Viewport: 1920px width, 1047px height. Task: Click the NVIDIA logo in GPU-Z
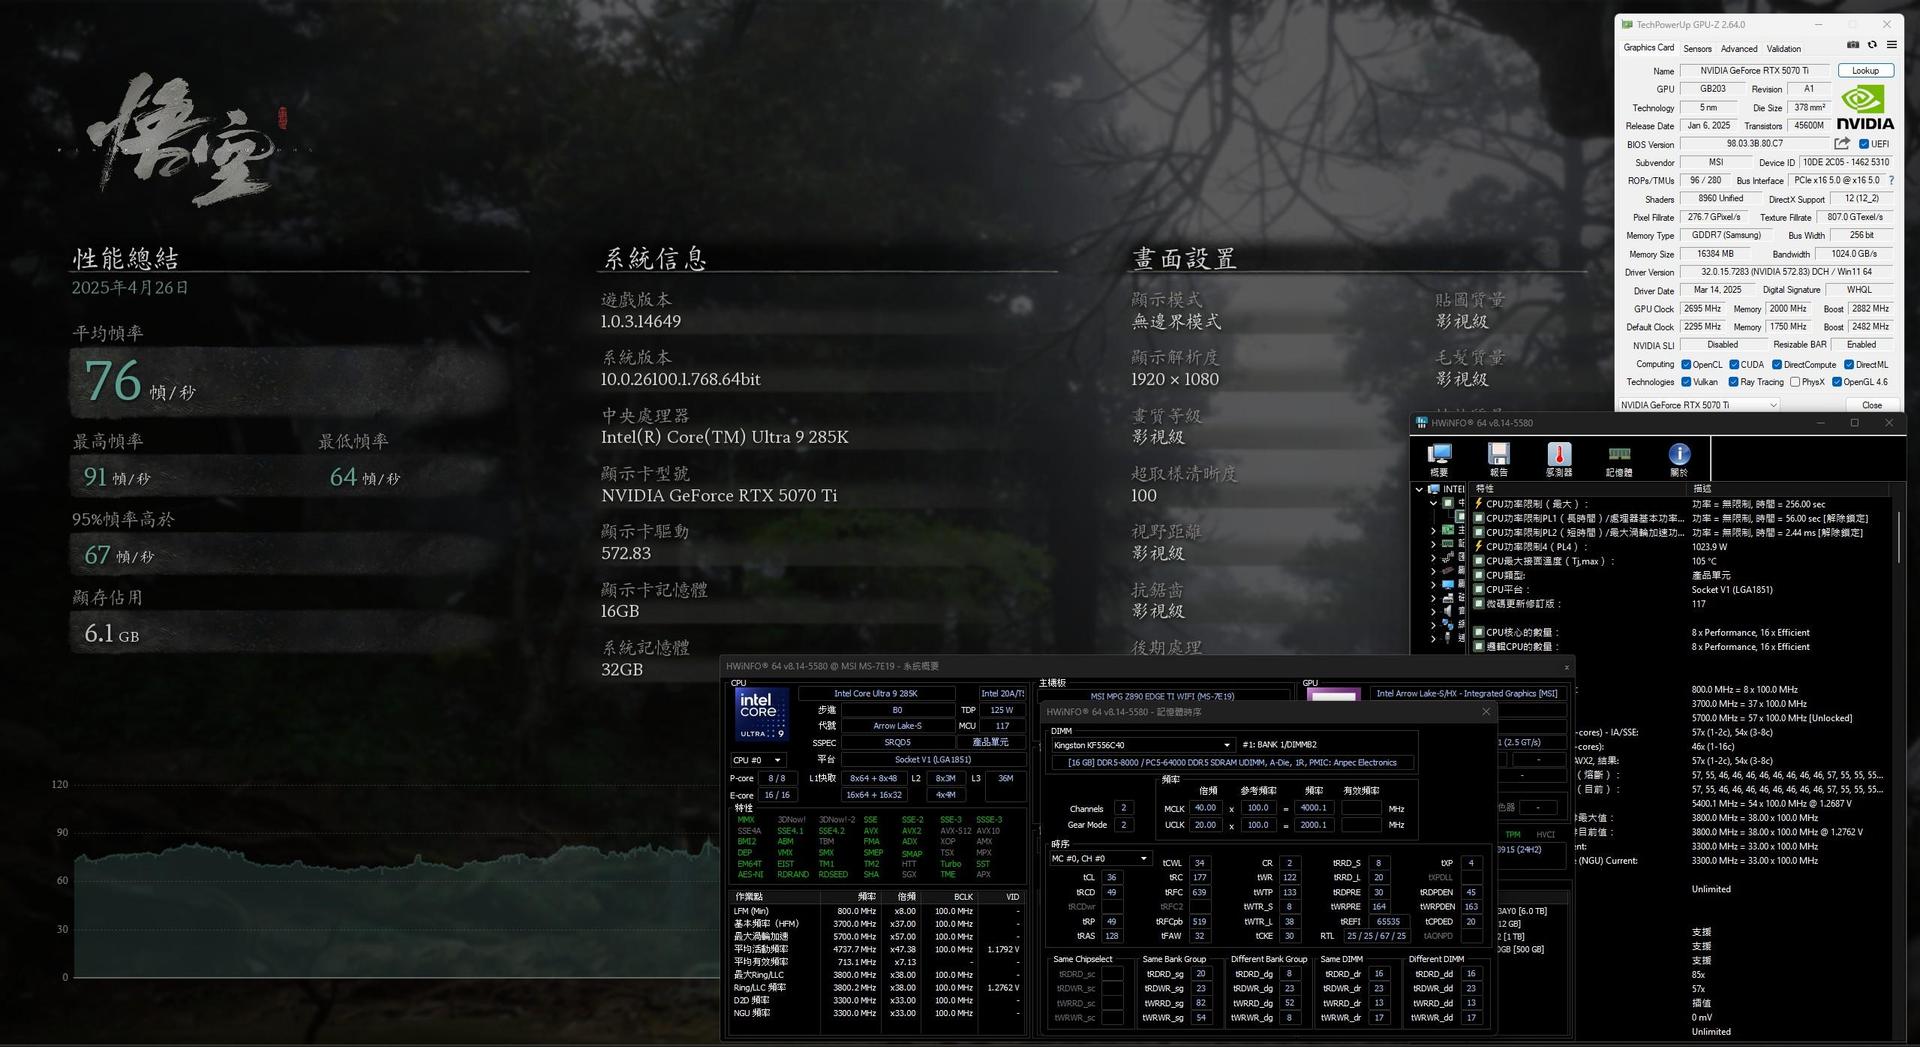(1864, 107)
